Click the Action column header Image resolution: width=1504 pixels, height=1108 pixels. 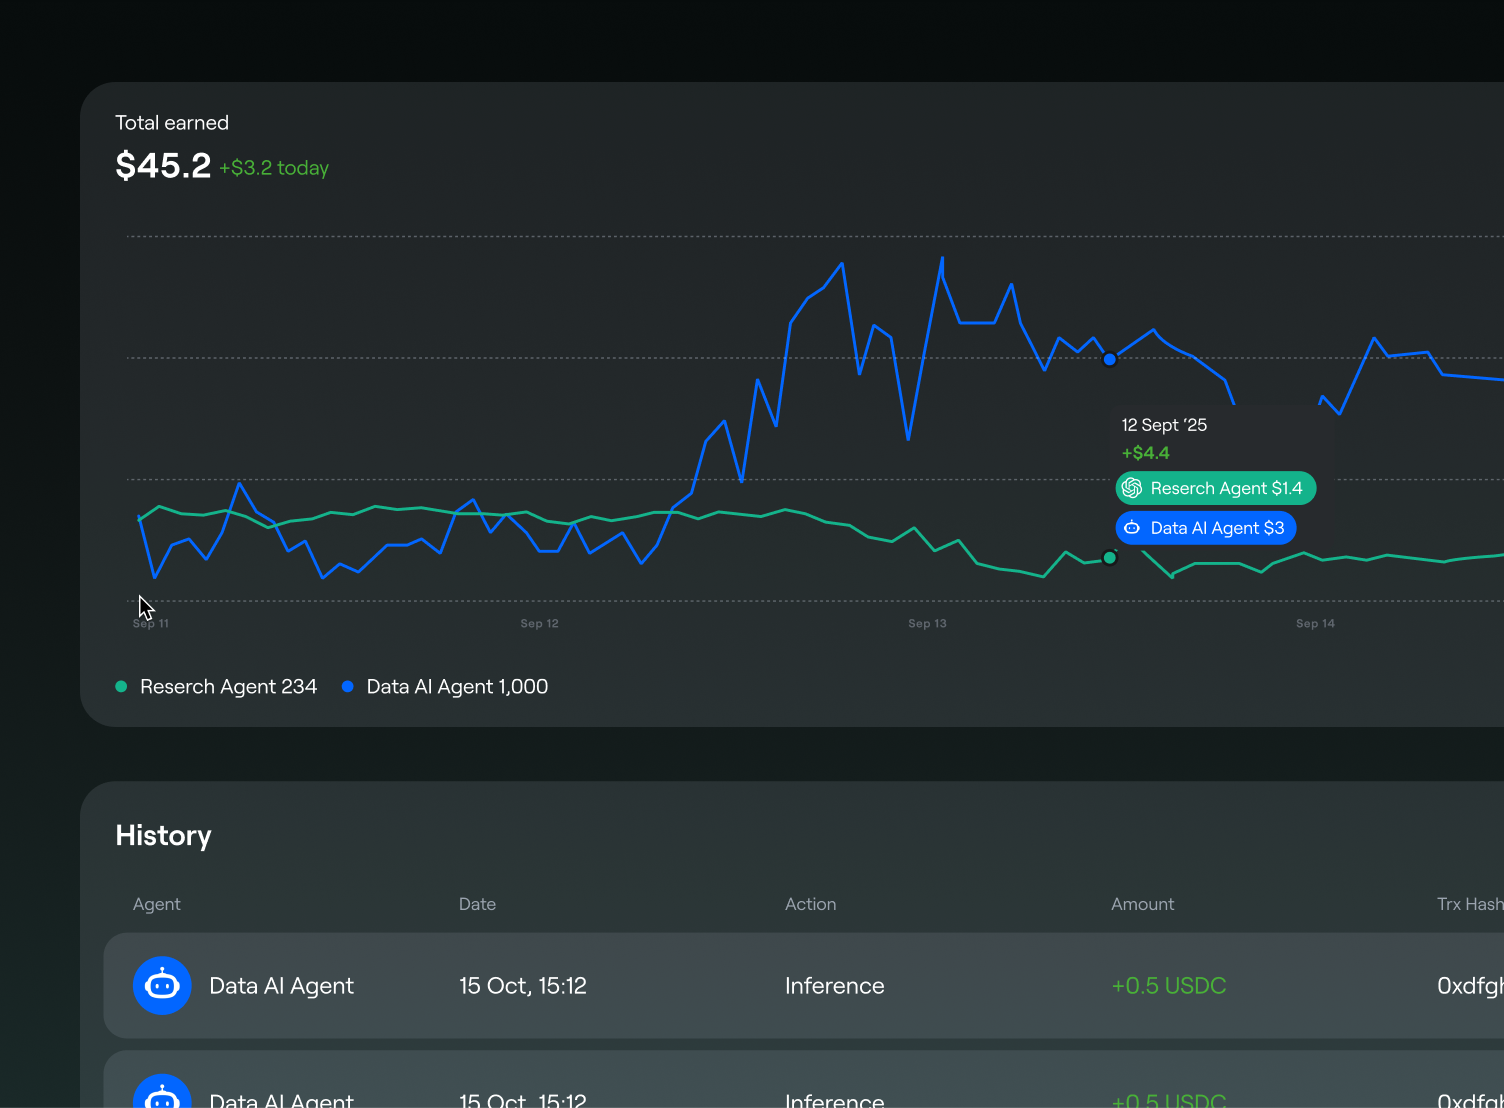[x=810, y=904]
